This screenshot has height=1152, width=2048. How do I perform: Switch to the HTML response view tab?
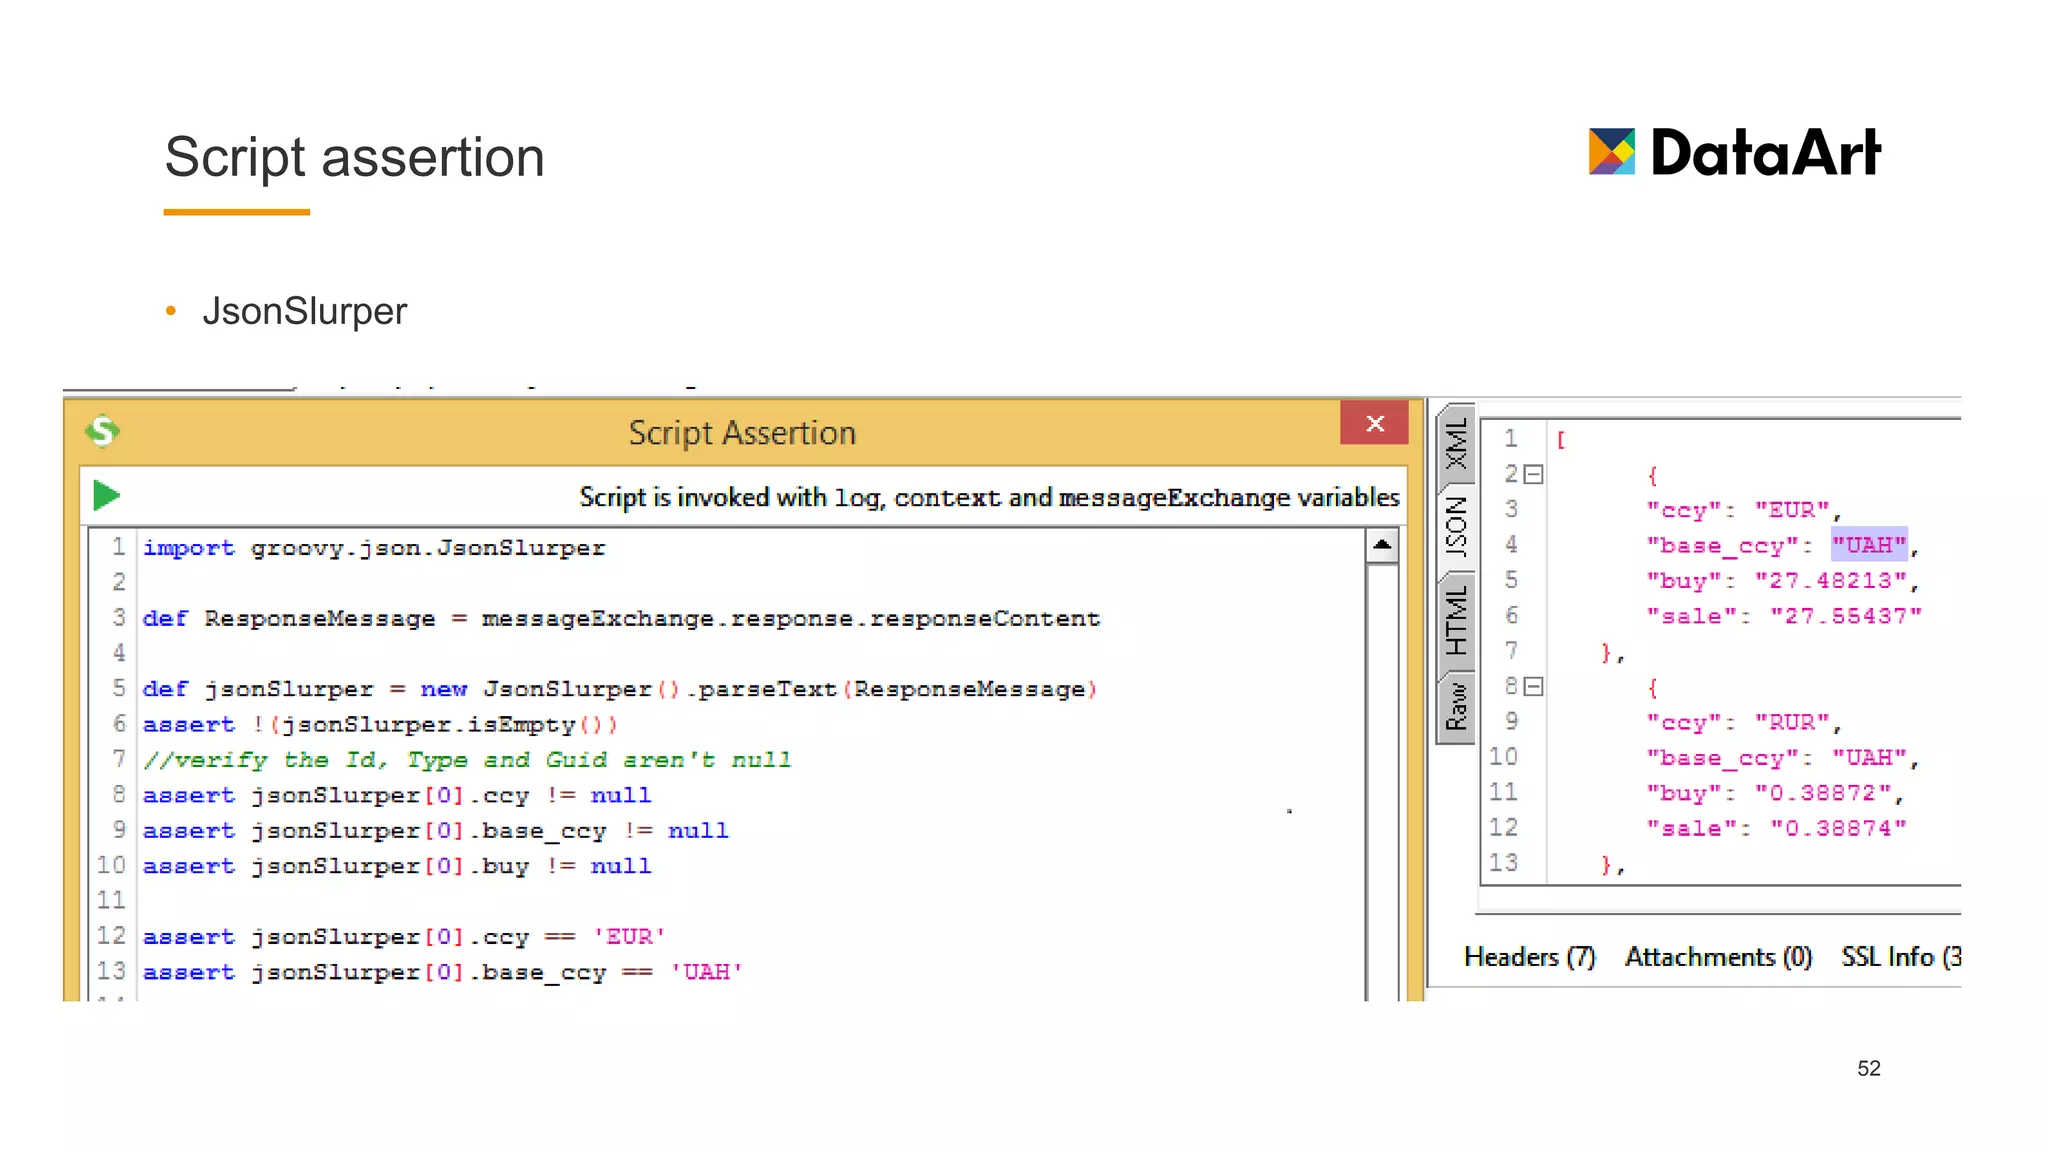pyautogui.click(x=1457, y=620)
